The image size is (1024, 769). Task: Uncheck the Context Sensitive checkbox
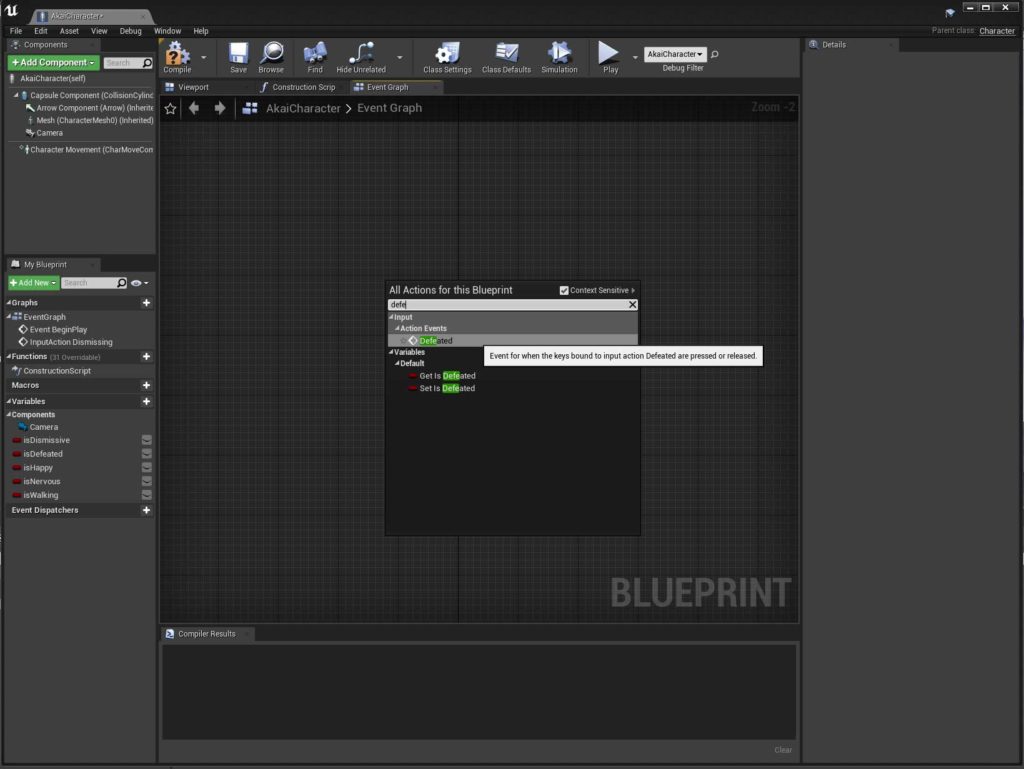pyautogui.click(x=563, y=290)
